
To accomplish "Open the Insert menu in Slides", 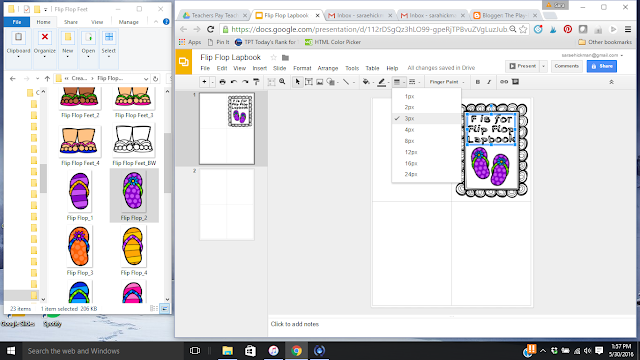I will click(x=260, y=68).
